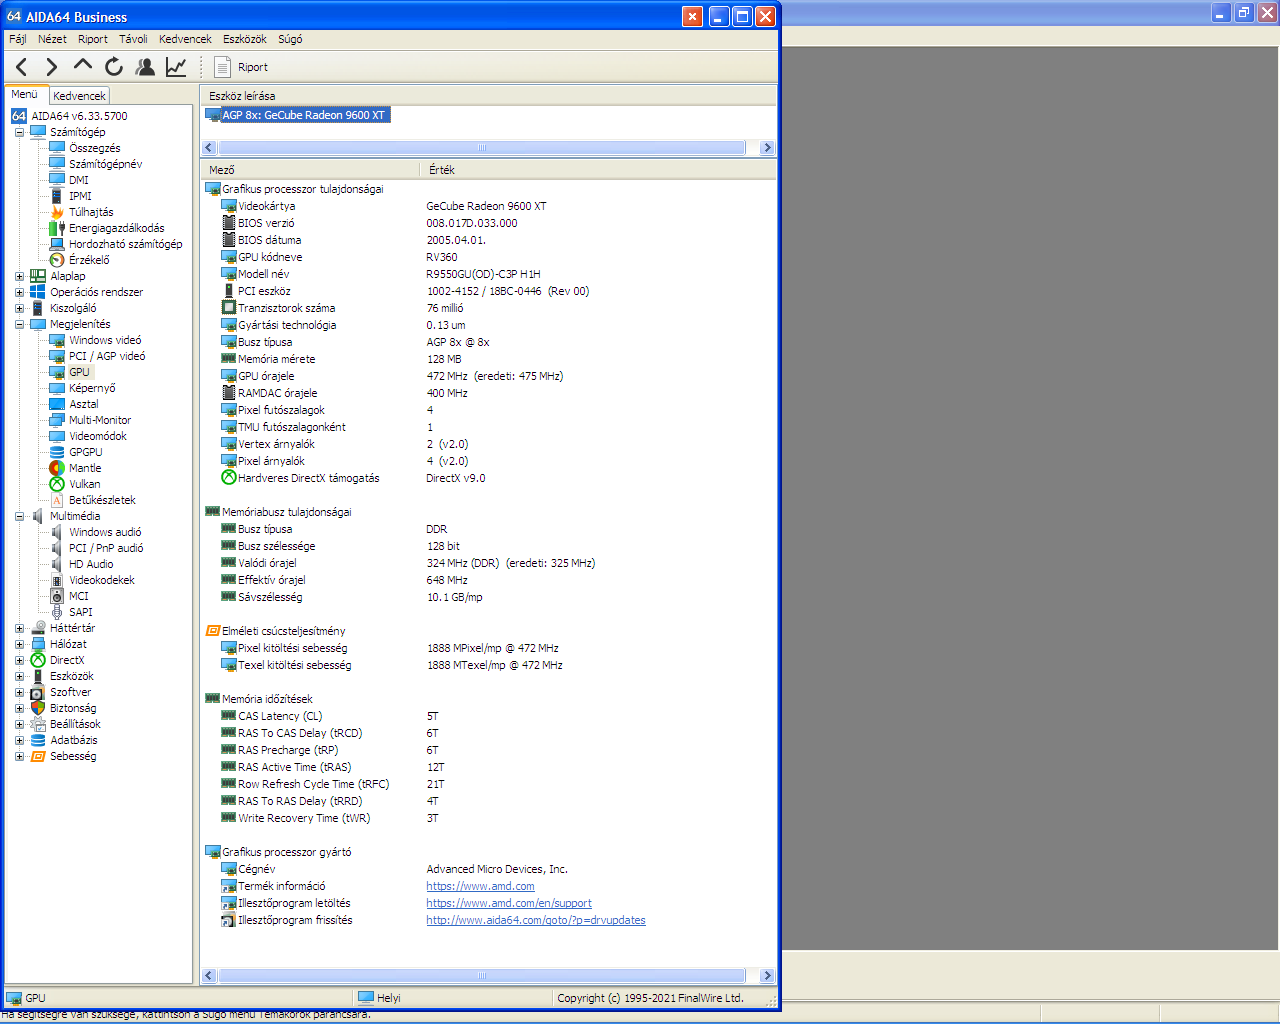Click the red X button beside AIDA64 title
The width and height of the screenshot is (1280, 1024).
tap(692, 16)
